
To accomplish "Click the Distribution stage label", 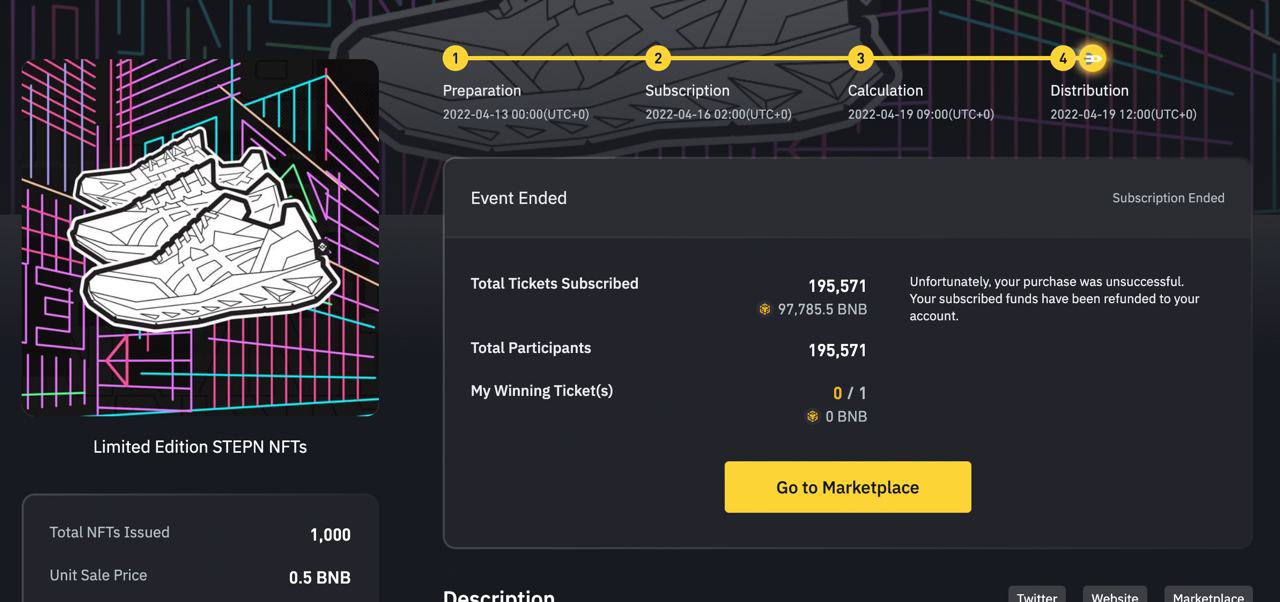I will [x=1089, y=90].
